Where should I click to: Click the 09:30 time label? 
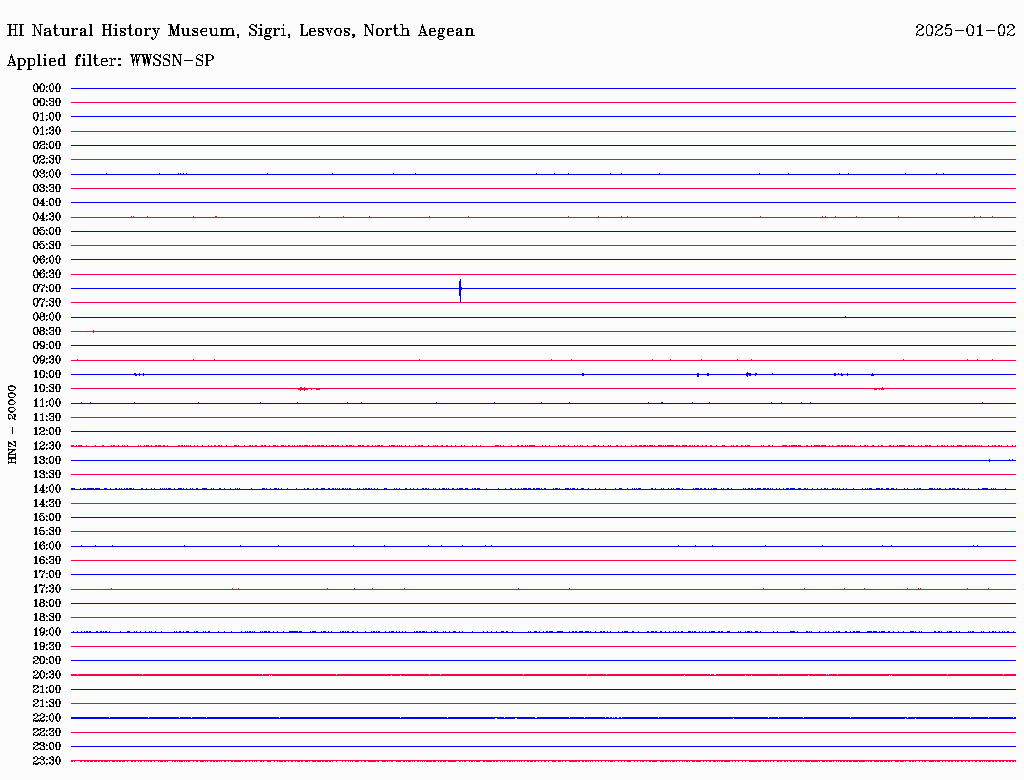point(47,360)
